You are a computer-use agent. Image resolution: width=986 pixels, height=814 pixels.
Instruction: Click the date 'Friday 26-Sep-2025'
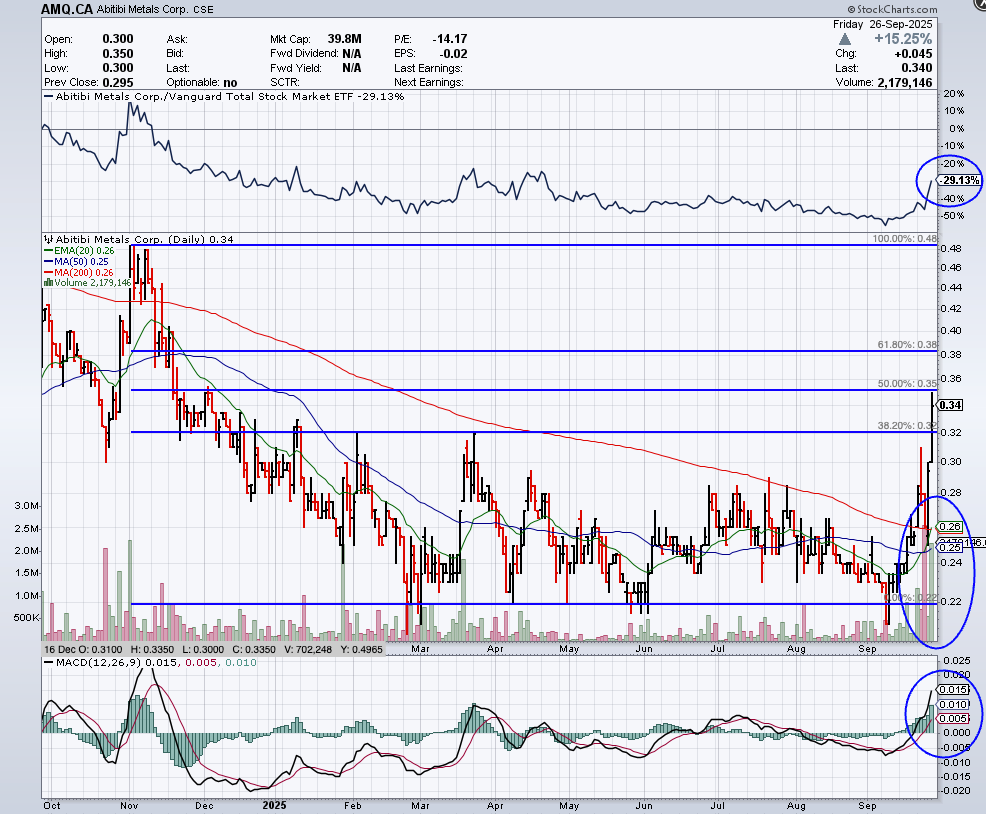click(x=882, y=24)
